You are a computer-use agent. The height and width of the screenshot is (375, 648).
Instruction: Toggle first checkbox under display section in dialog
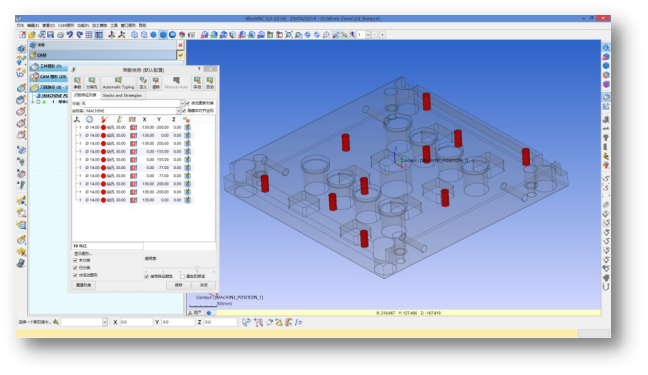pos(75,260)
